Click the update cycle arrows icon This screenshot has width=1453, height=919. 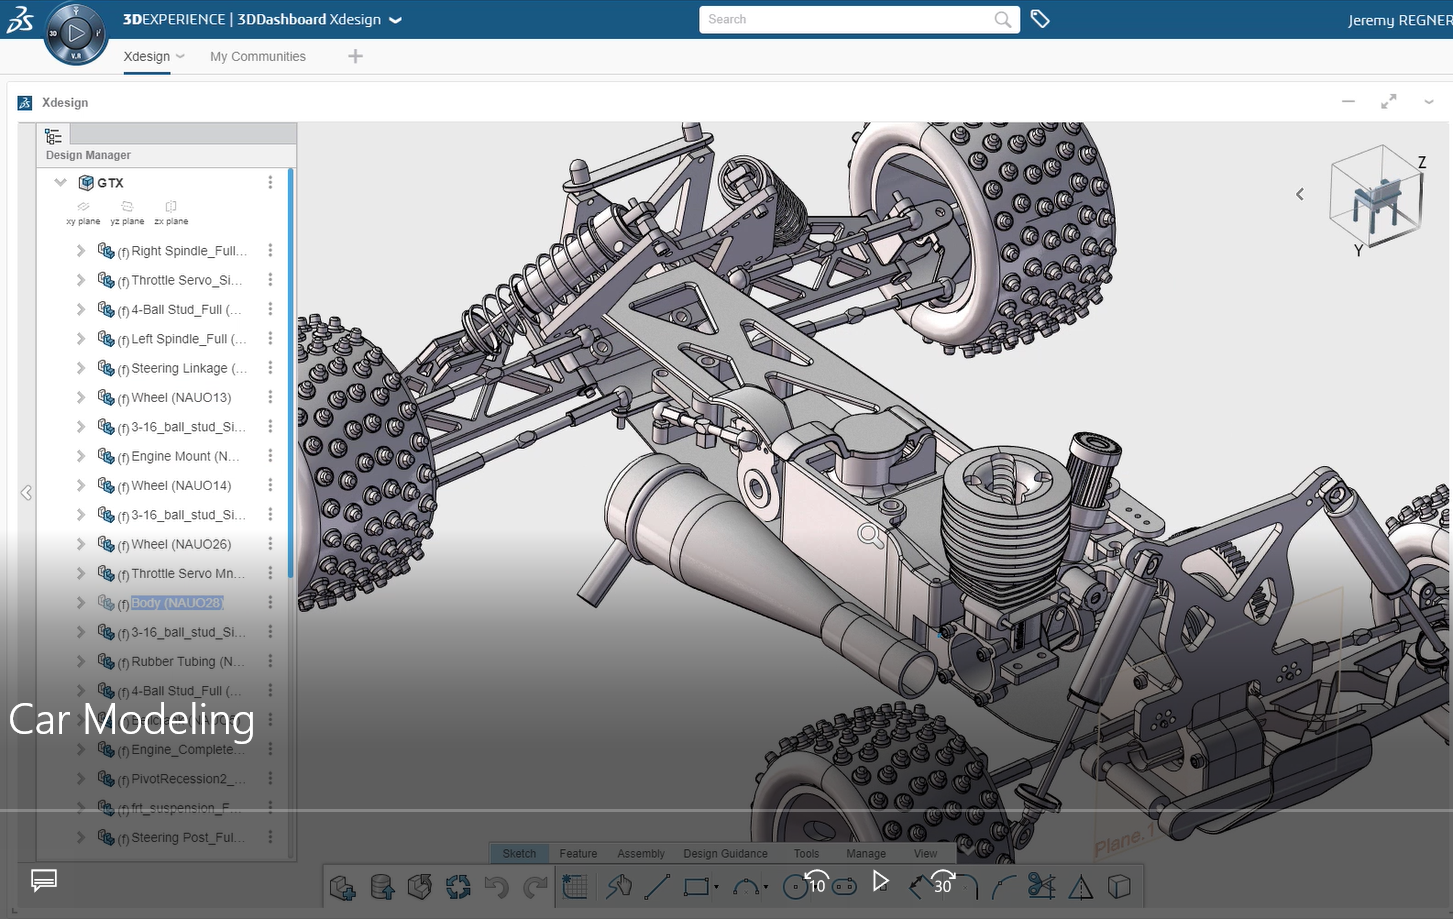tap(458, 887)
